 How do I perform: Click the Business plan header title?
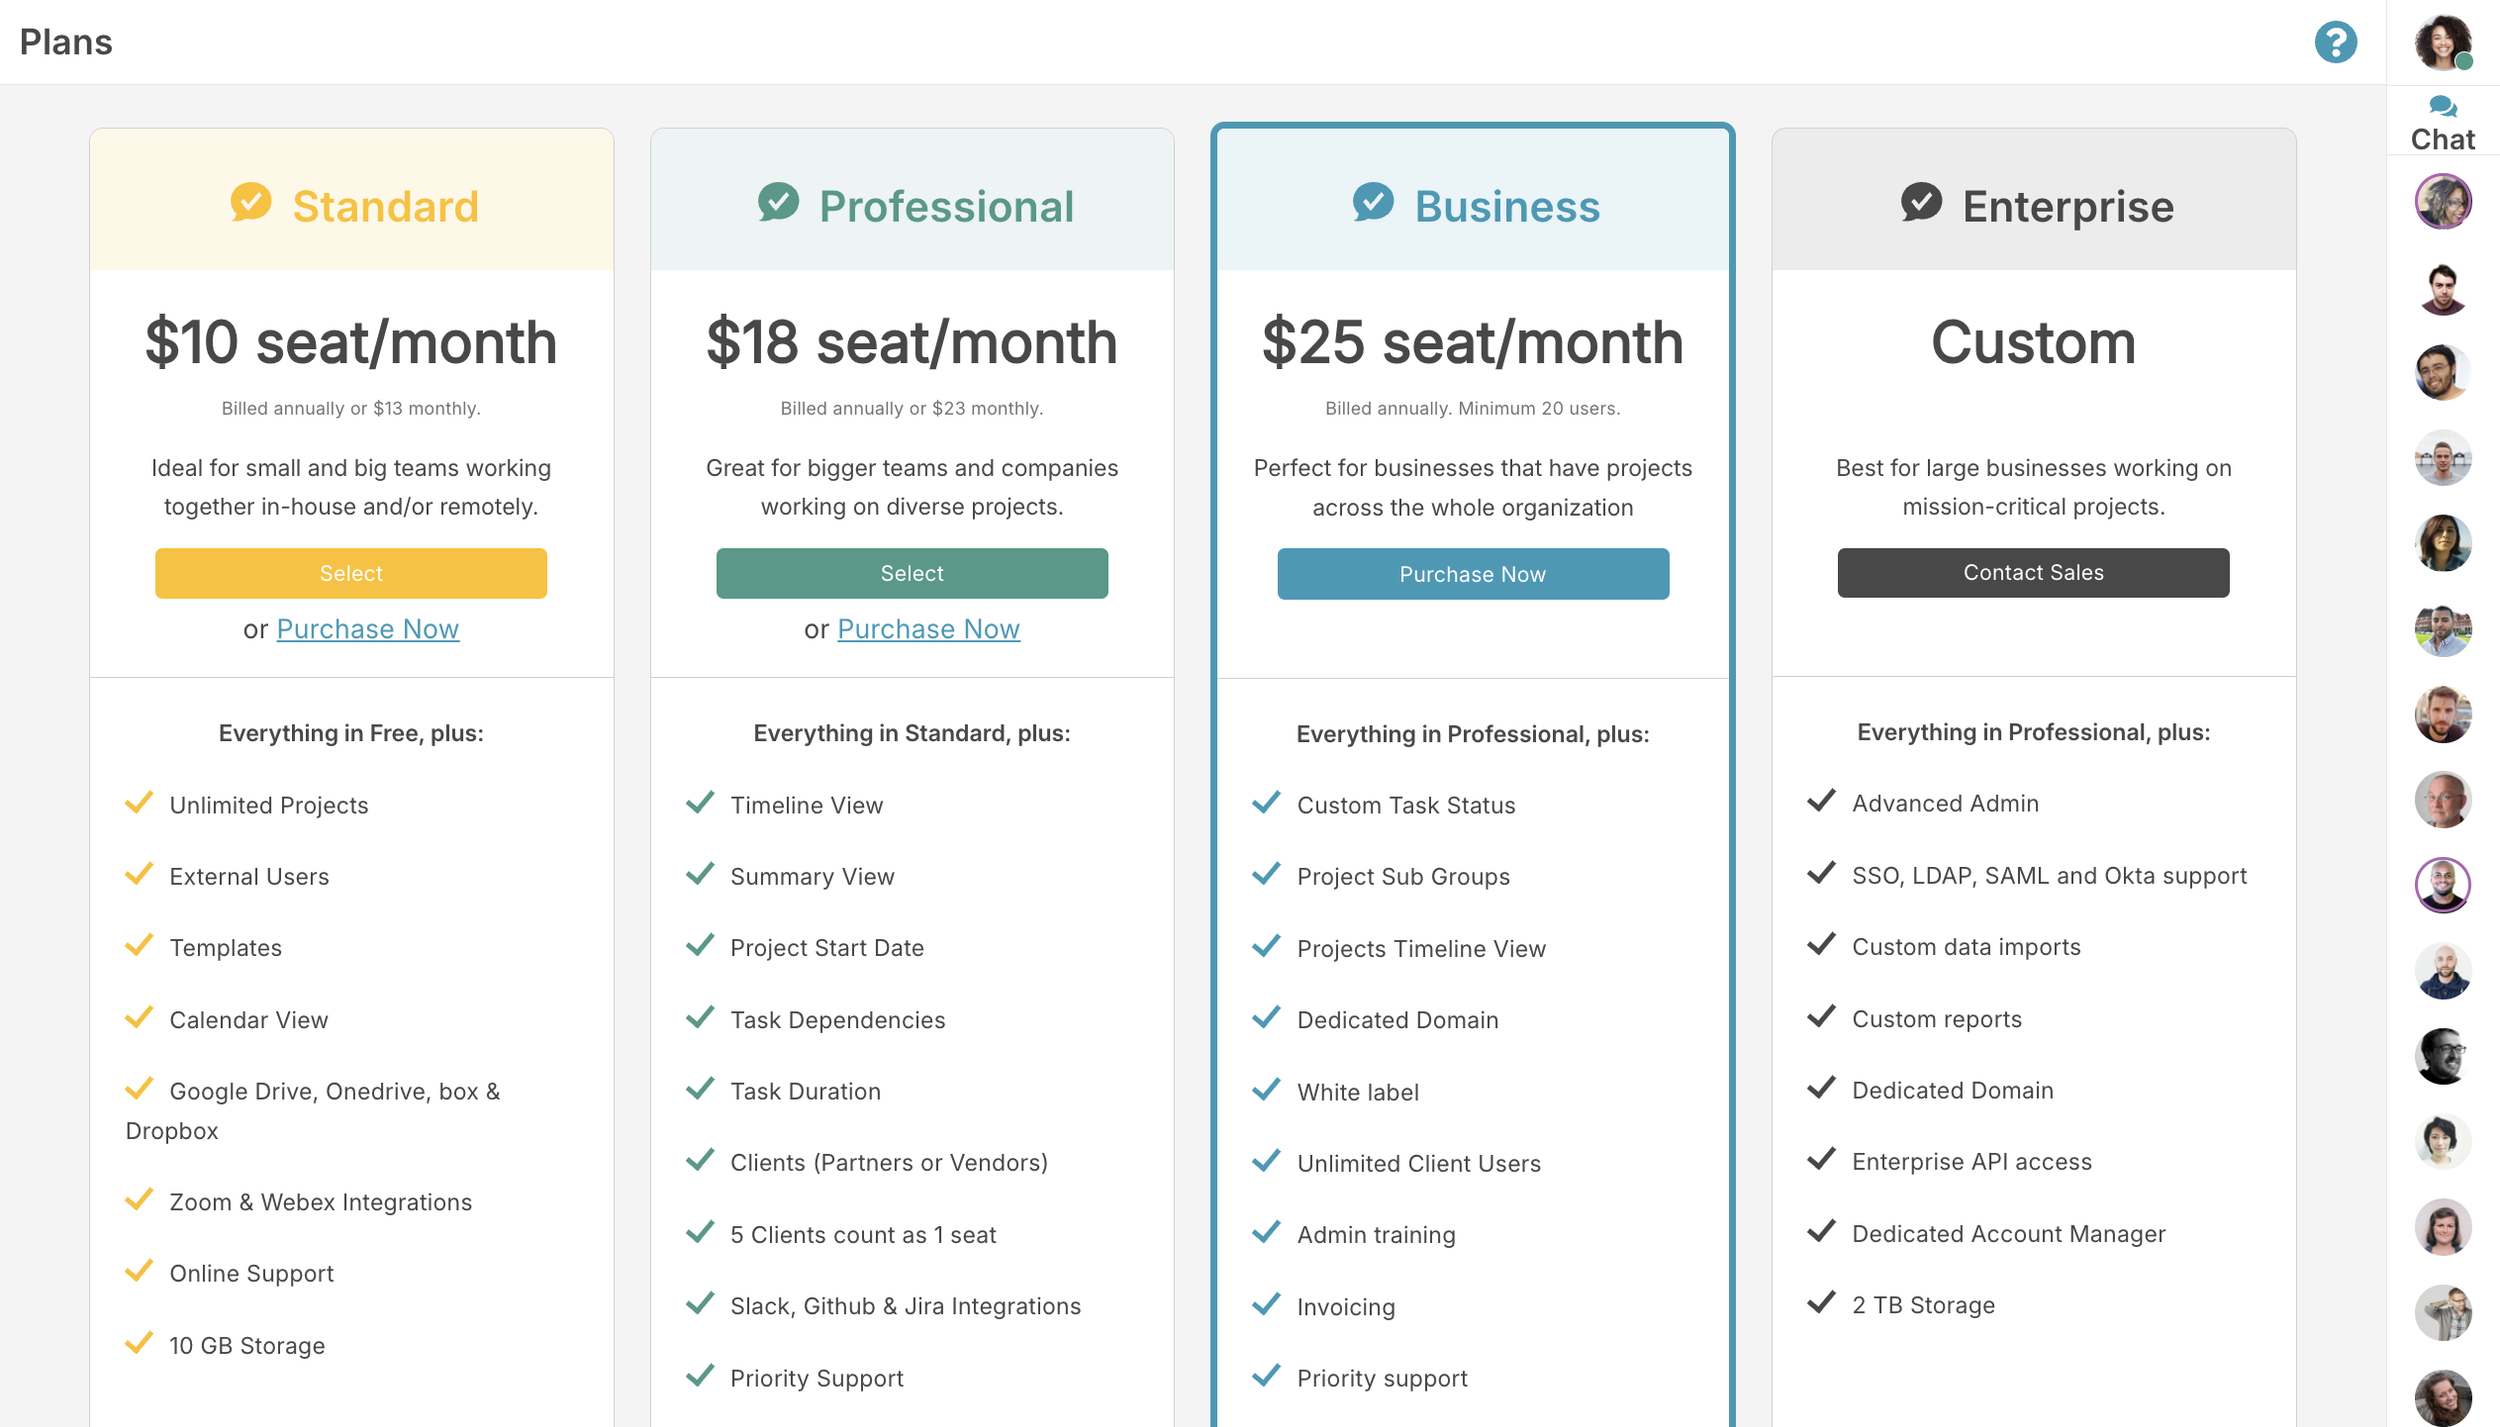pyautogui.click(x=1507, y=207)
